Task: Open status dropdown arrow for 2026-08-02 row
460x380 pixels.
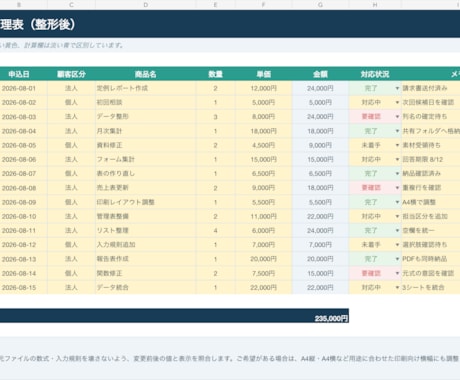Action: pos(397,103)
